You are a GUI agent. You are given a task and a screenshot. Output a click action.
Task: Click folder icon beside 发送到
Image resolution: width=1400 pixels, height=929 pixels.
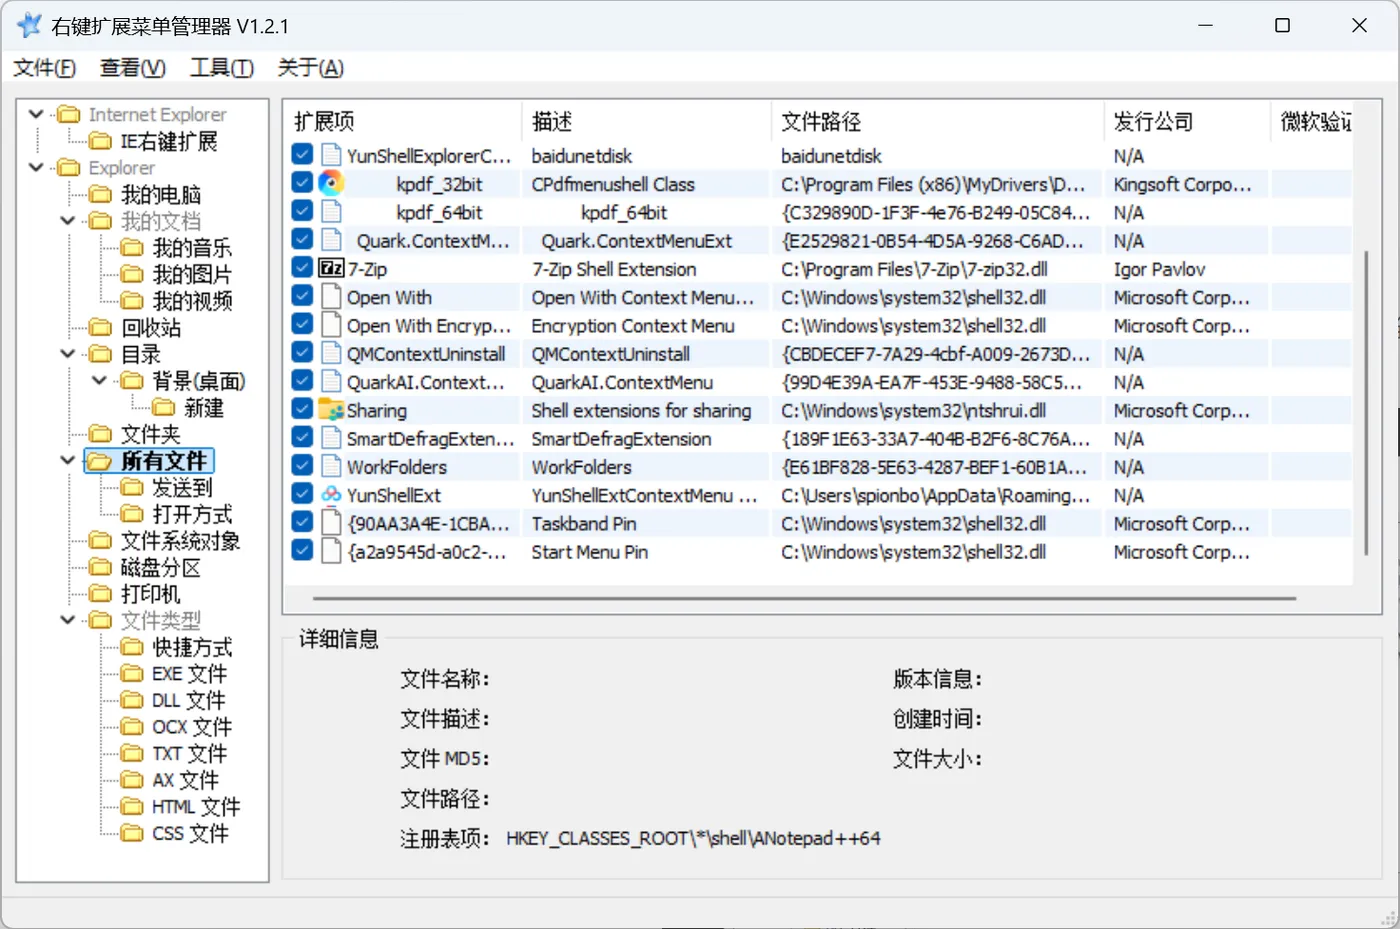click(132, 487)
